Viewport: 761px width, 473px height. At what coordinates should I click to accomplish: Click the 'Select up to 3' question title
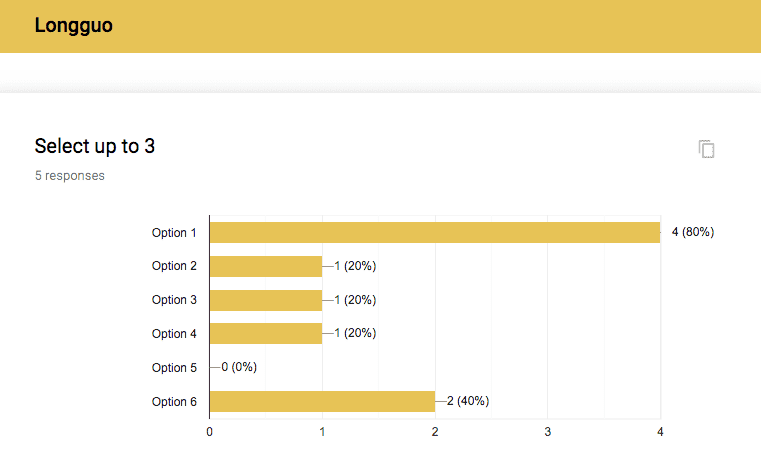click(95, 146)
